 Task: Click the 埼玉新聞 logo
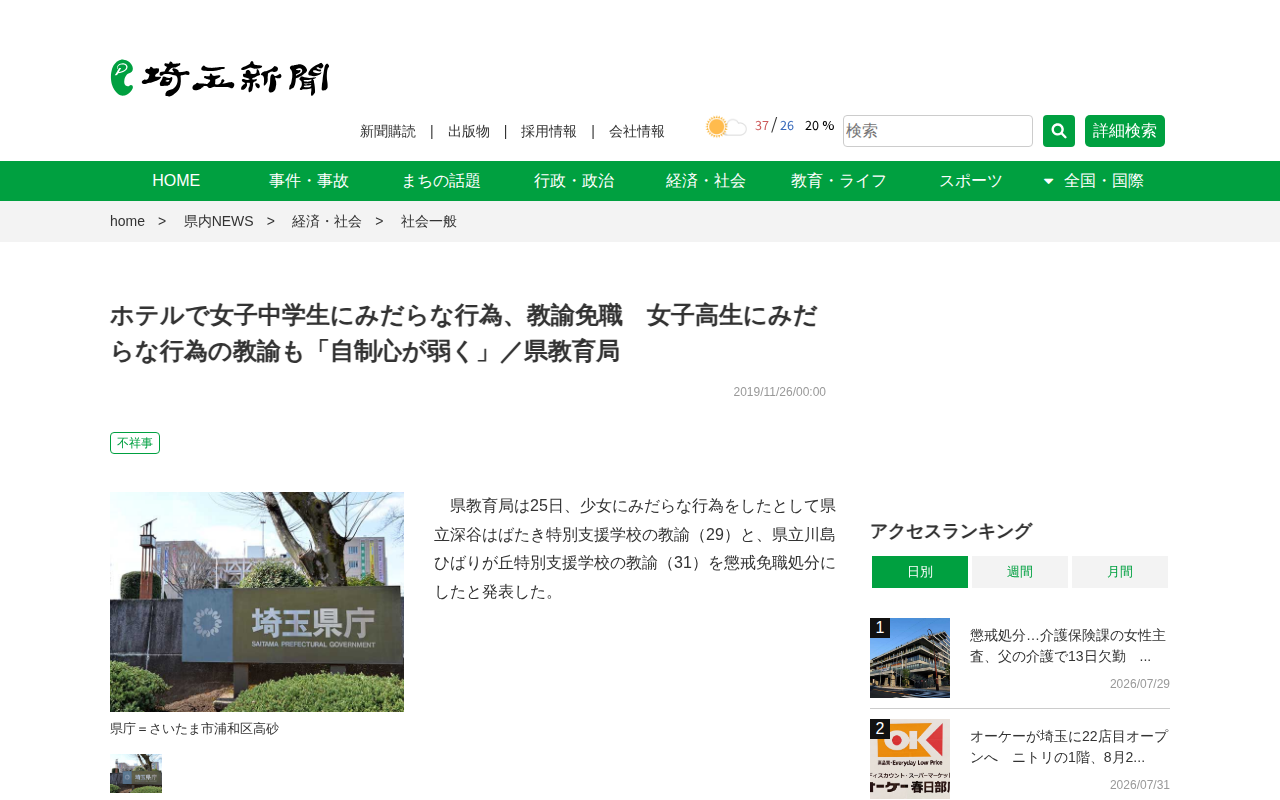220,78
